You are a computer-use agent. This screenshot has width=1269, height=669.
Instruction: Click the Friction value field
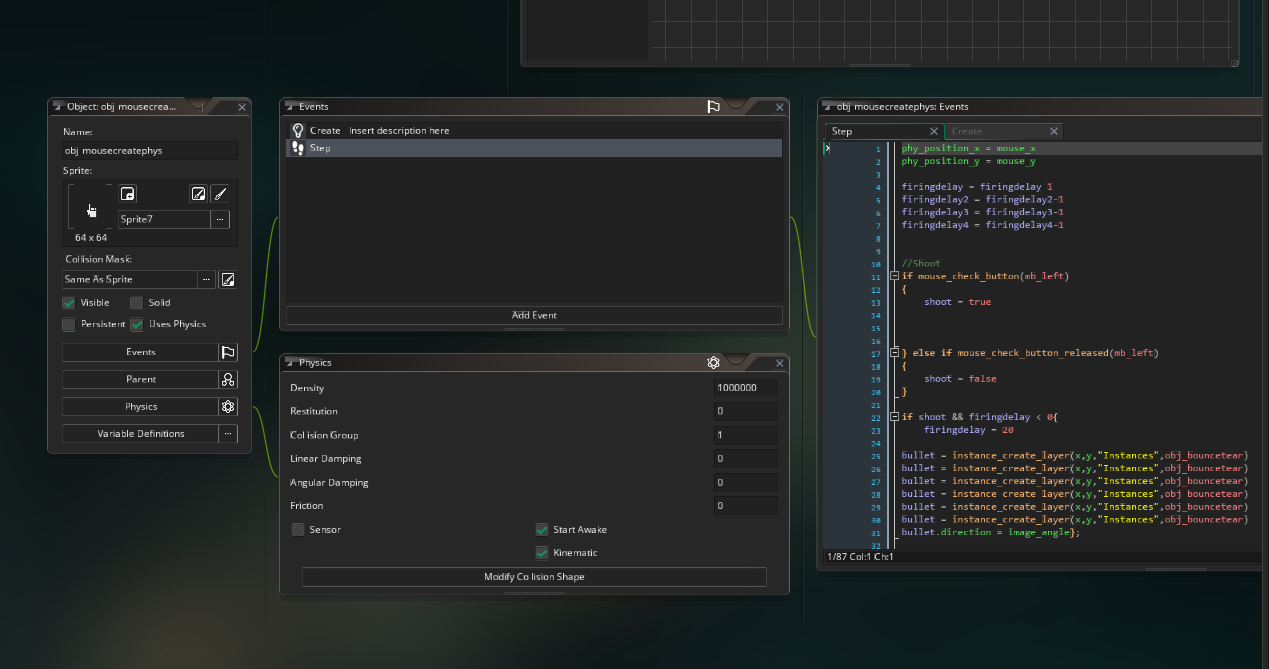(745, 506)
